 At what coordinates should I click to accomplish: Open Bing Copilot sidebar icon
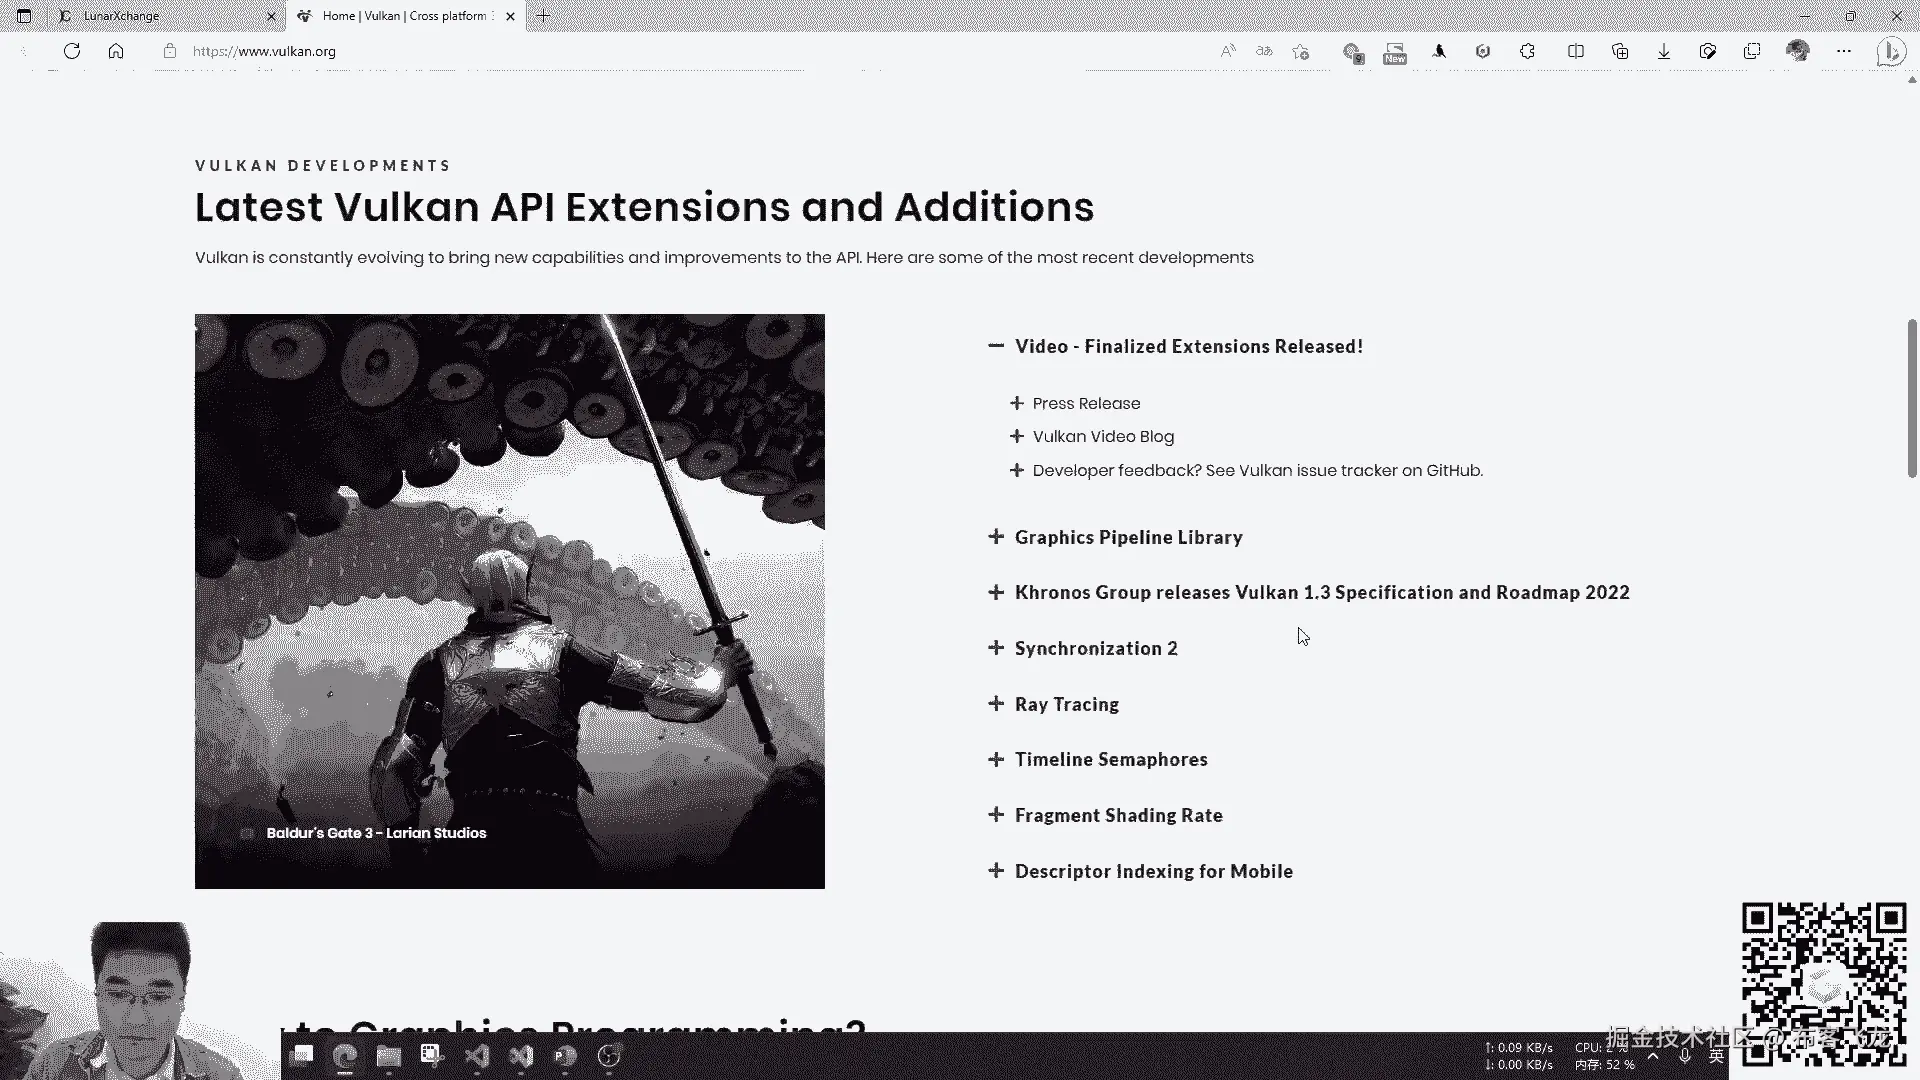(1890, 51)
